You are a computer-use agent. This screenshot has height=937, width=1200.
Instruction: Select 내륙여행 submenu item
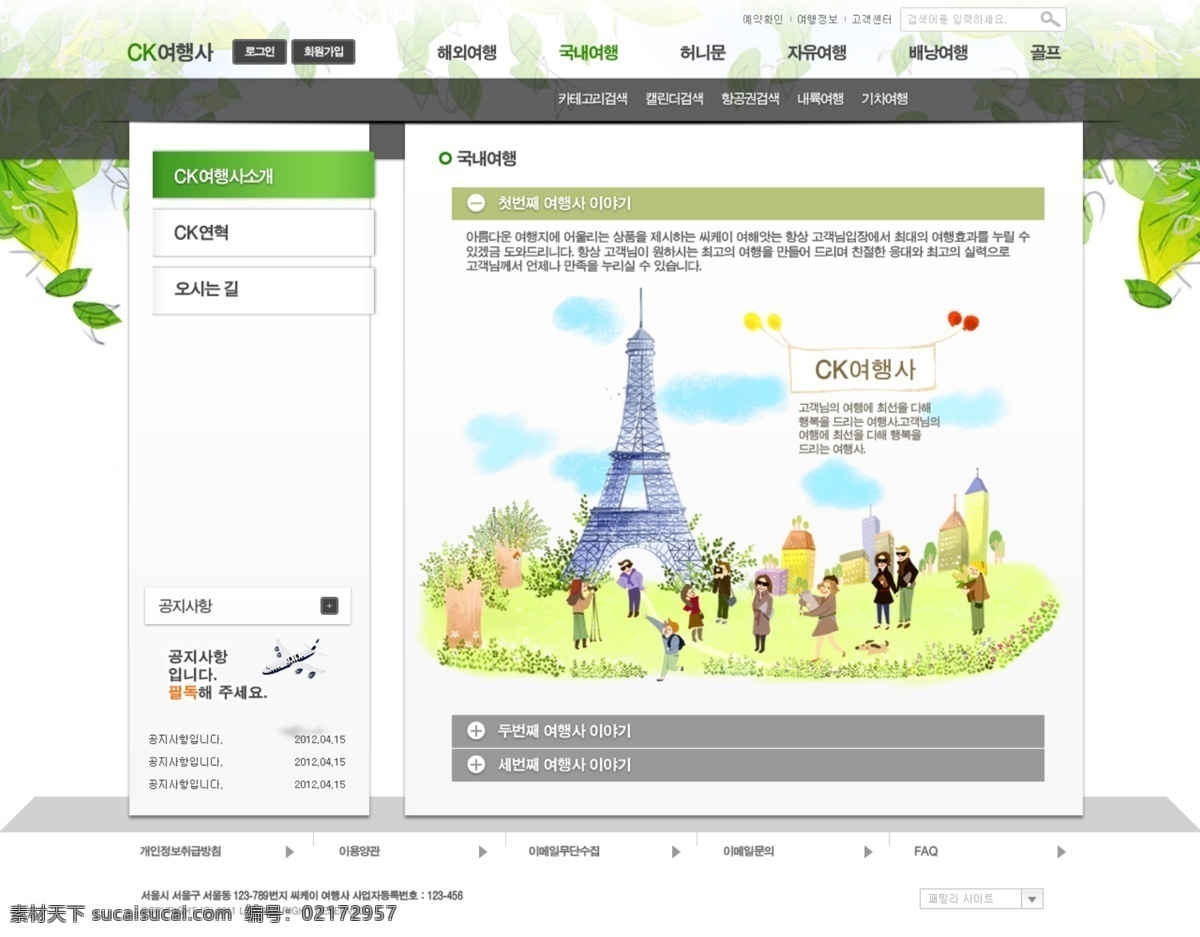tap(820, 99)
